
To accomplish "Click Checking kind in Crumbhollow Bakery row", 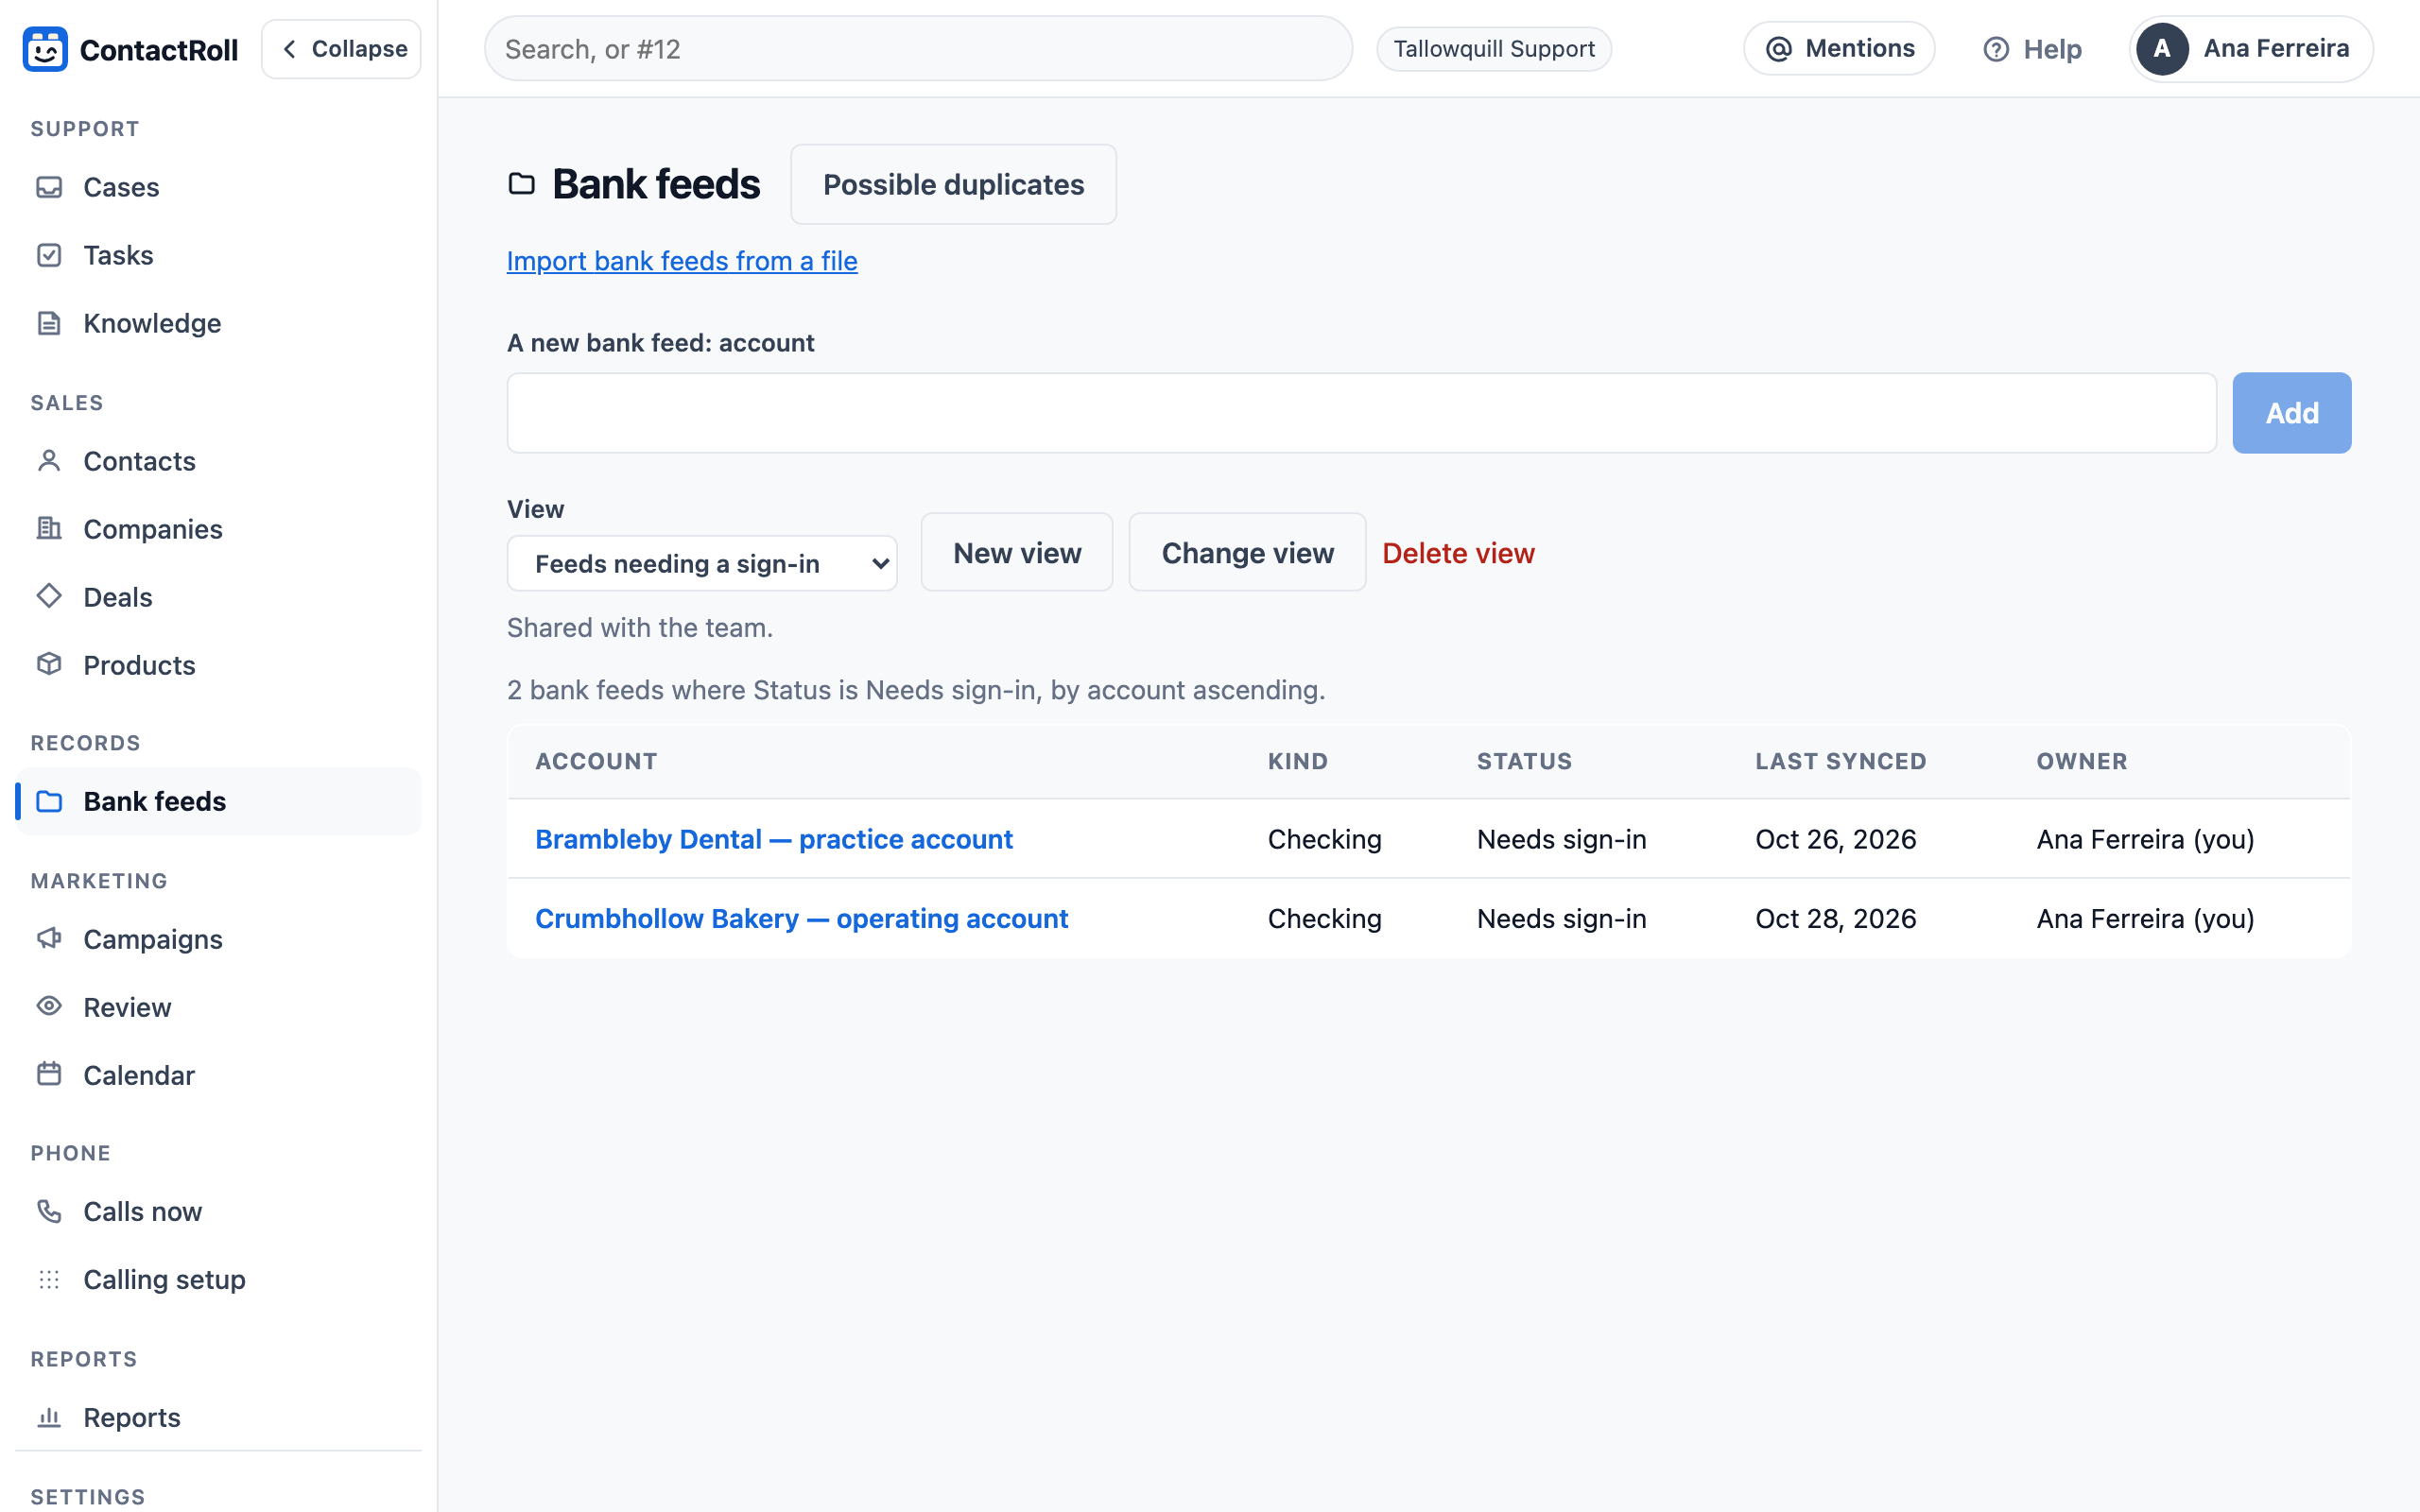I will click(x=1325, y=918).
